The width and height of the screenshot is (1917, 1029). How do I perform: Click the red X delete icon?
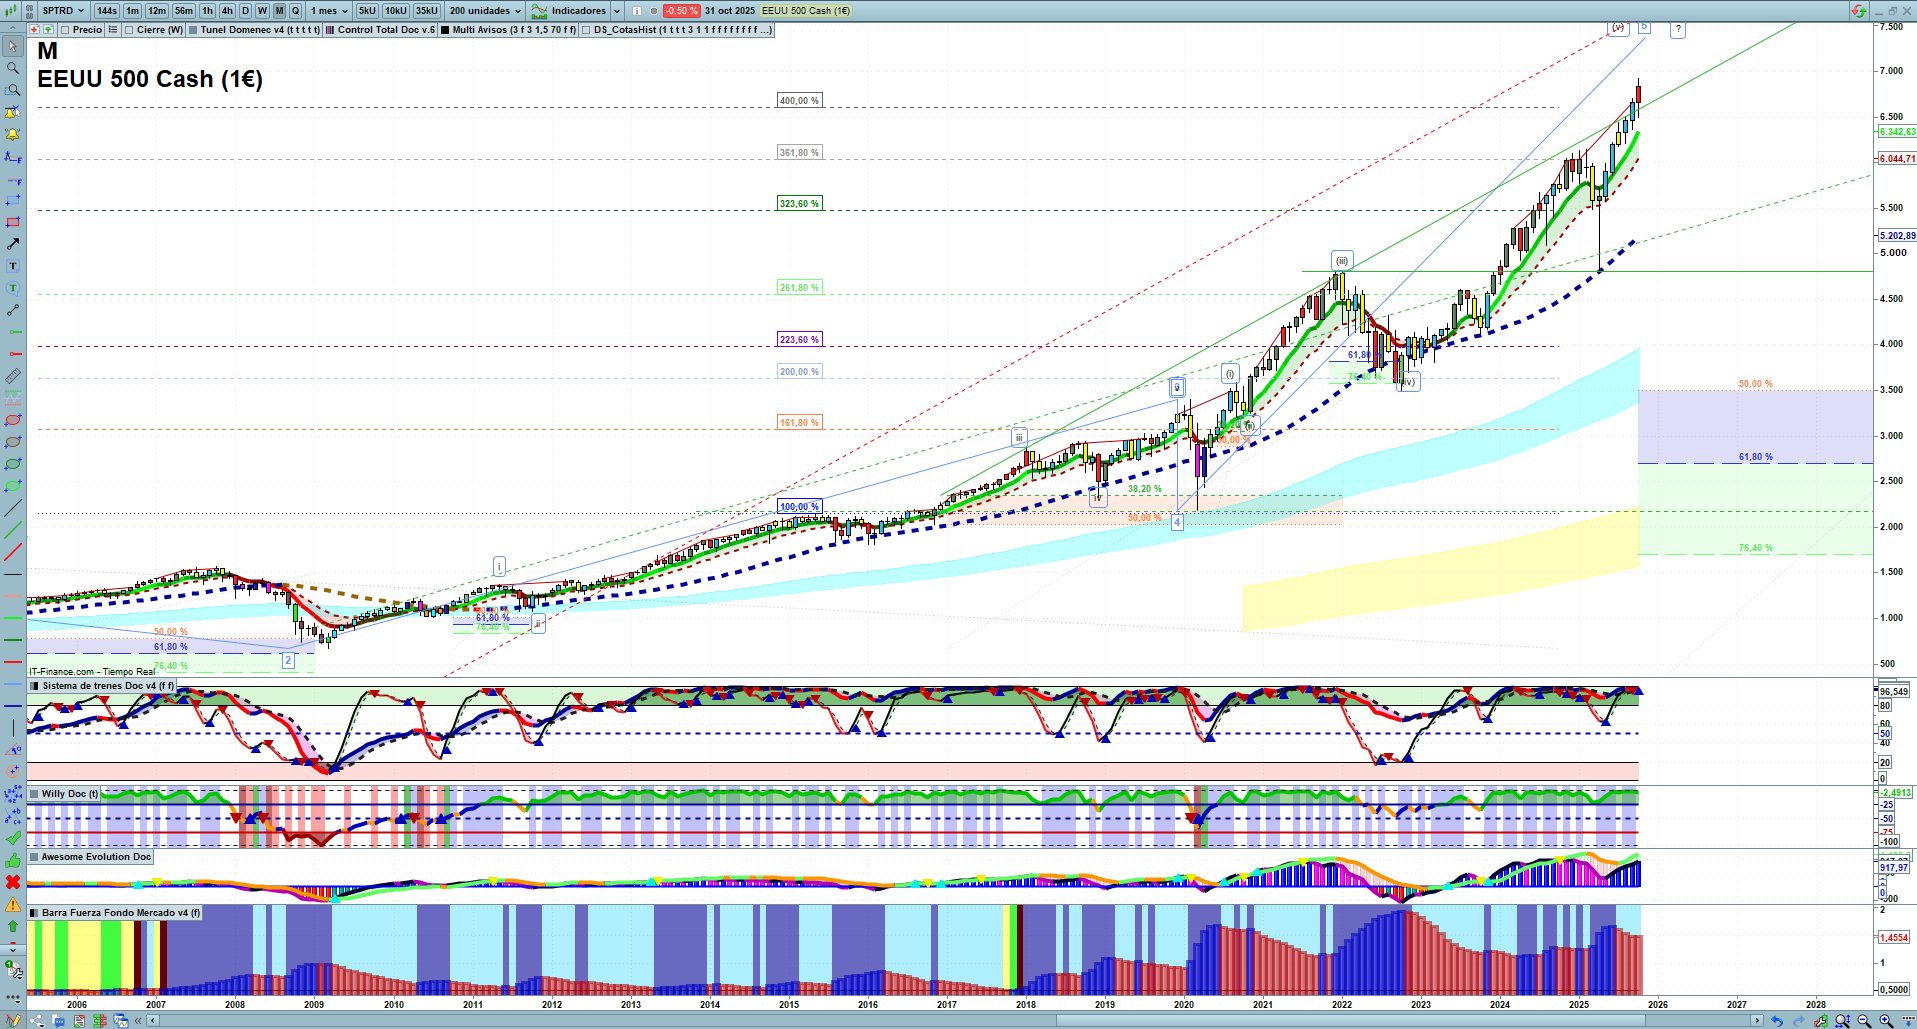(13, 882)
